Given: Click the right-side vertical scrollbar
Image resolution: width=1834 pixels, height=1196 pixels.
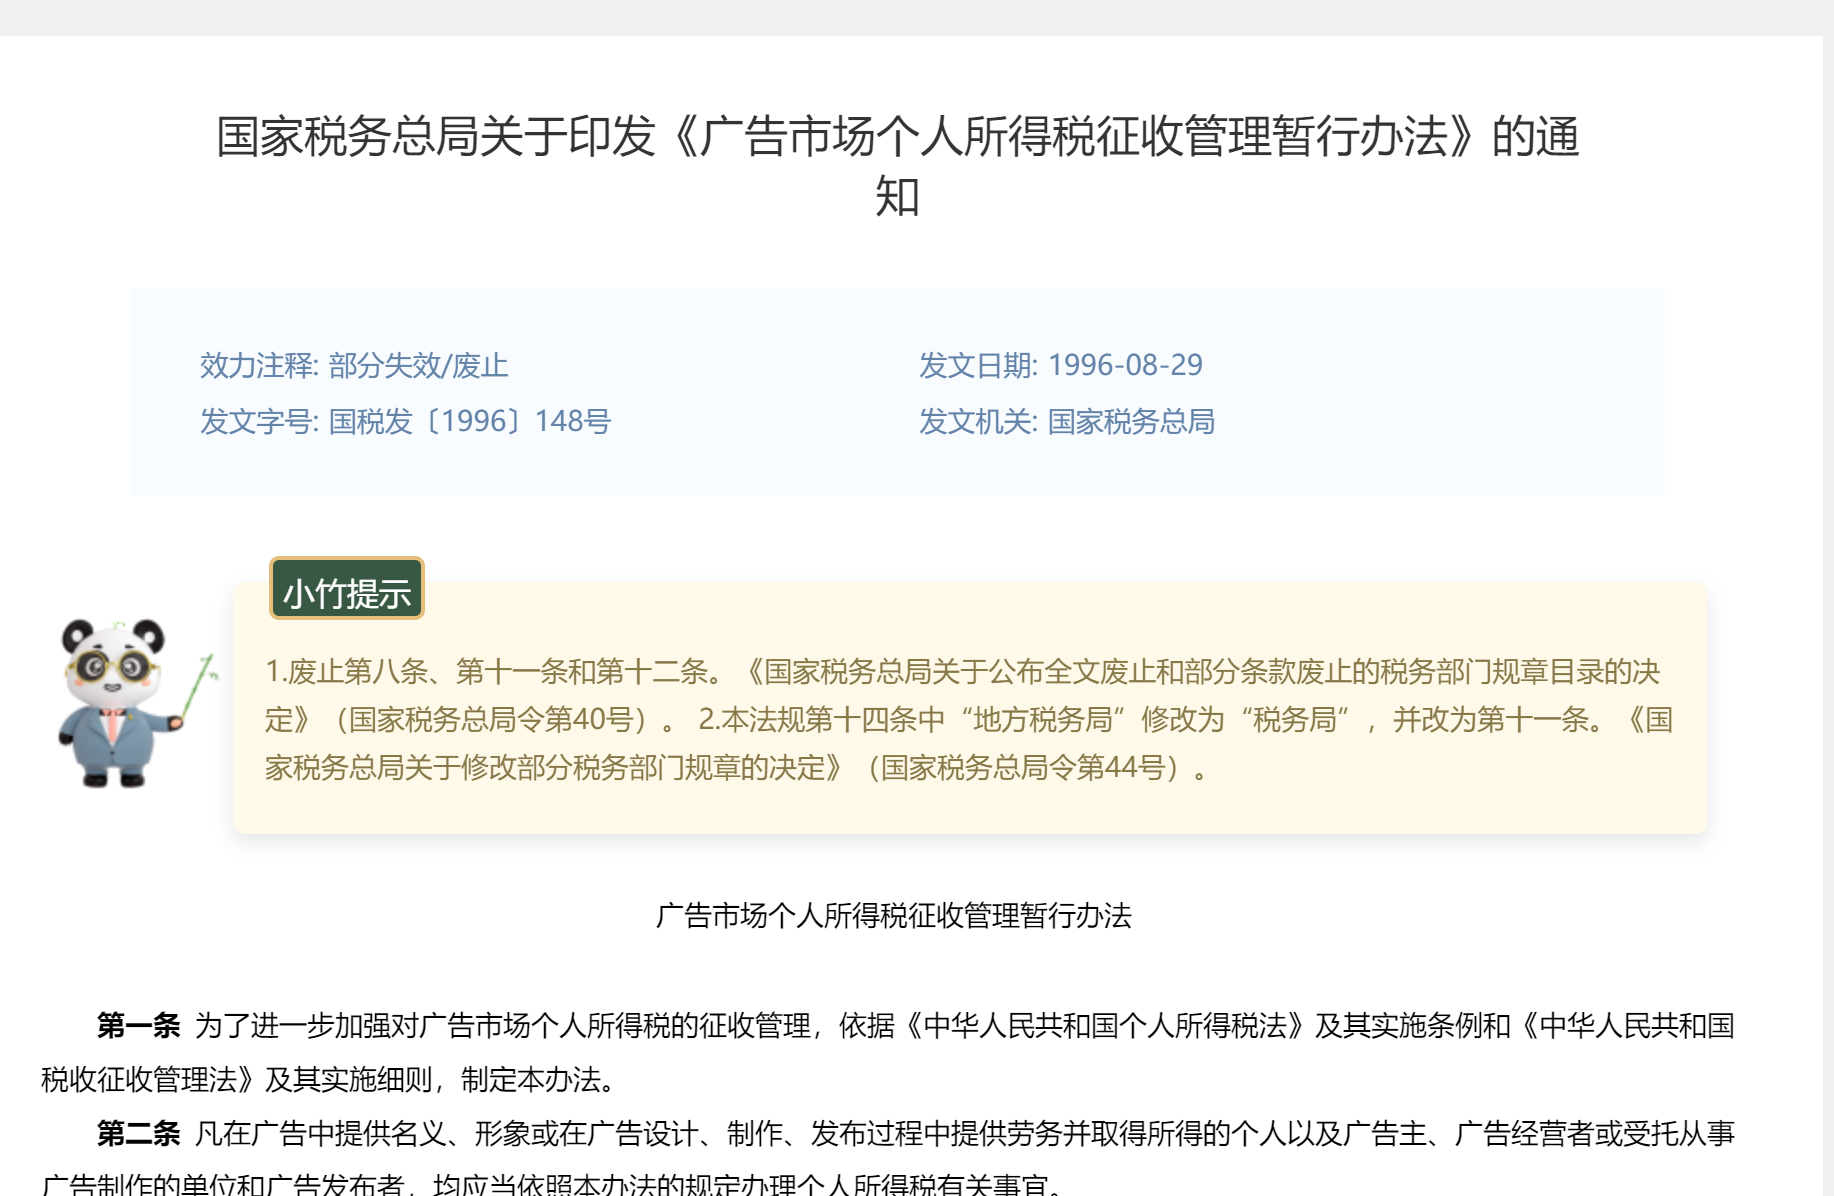Looking at the screenshot, I should click(1828, 600).
